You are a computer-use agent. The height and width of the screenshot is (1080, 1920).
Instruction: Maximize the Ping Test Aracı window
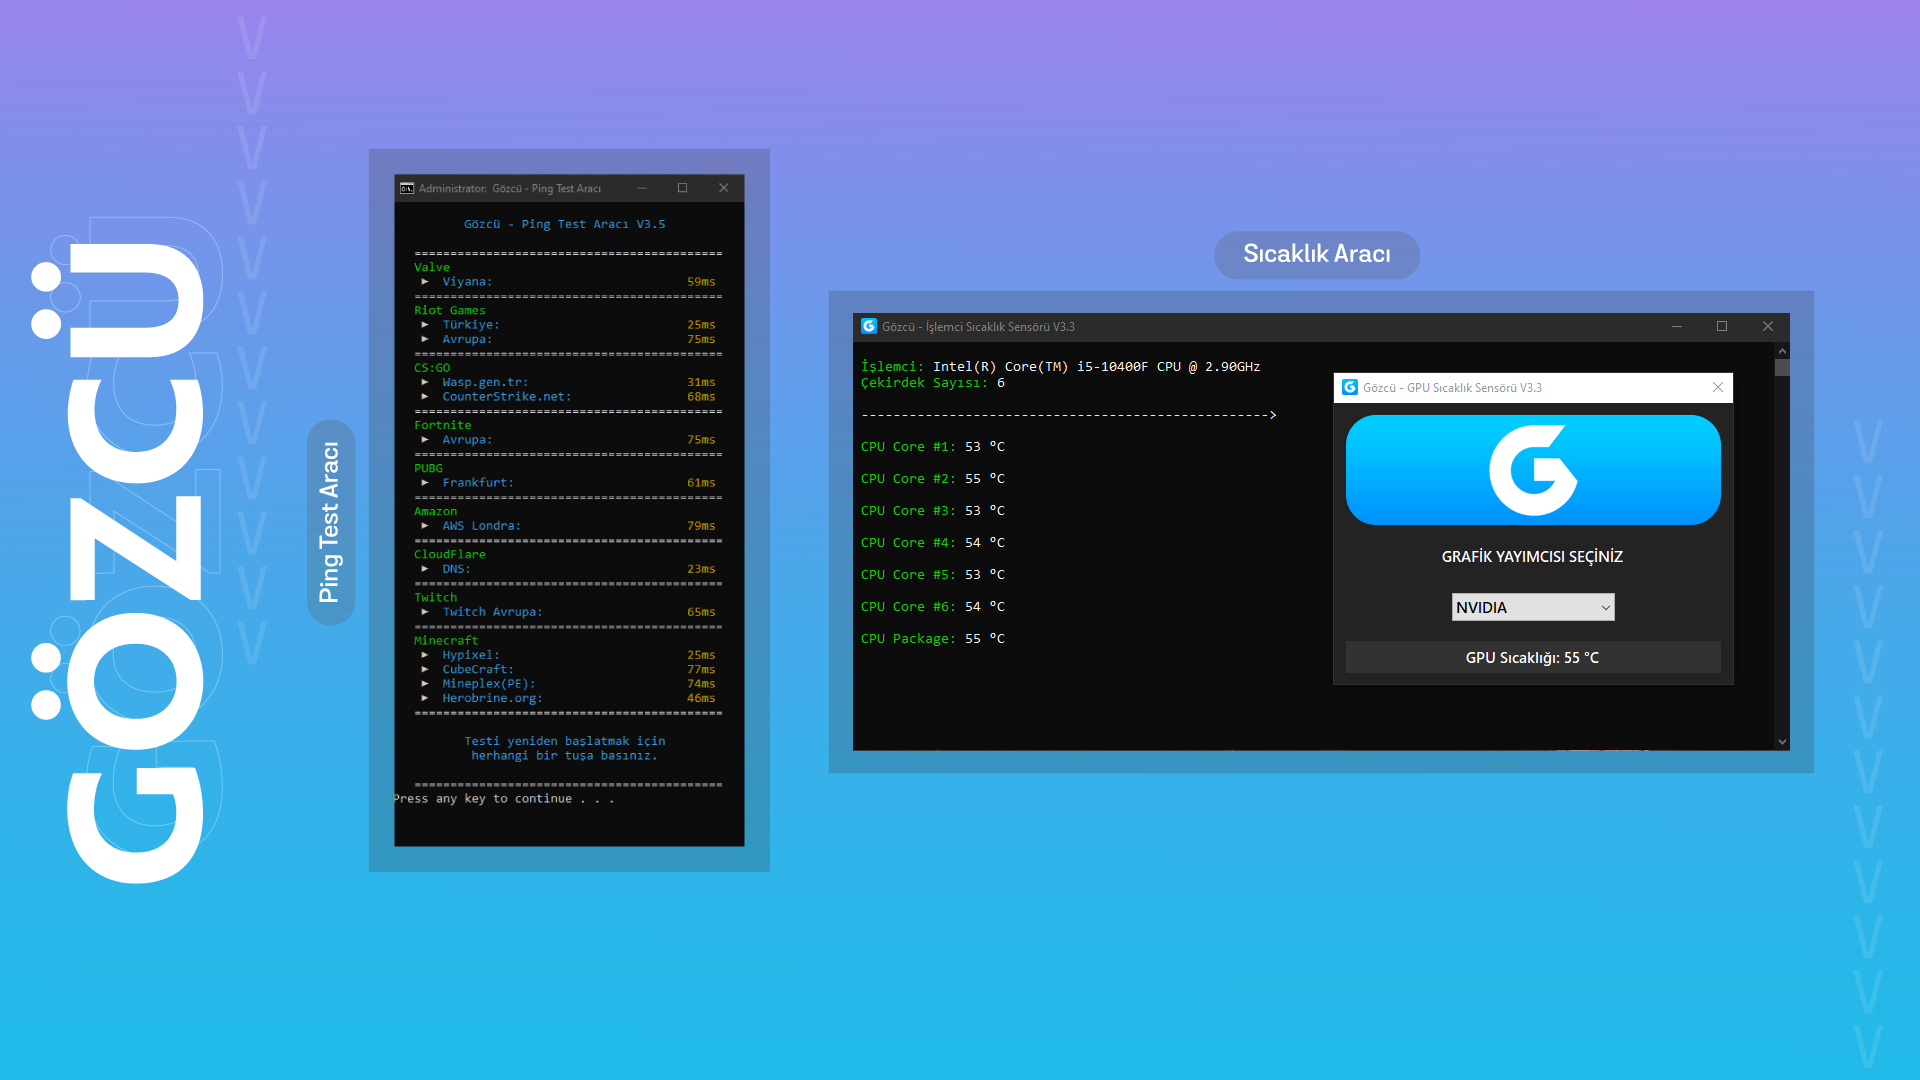coord(682,188)
